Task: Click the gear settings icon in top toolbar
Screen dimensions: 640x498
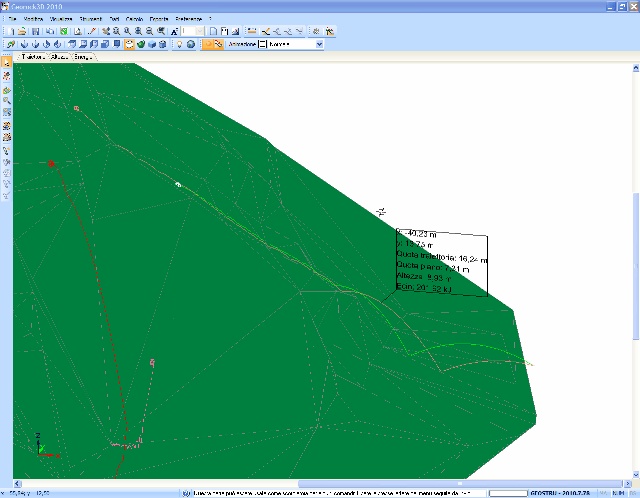Action: click(x=316, y=31)
